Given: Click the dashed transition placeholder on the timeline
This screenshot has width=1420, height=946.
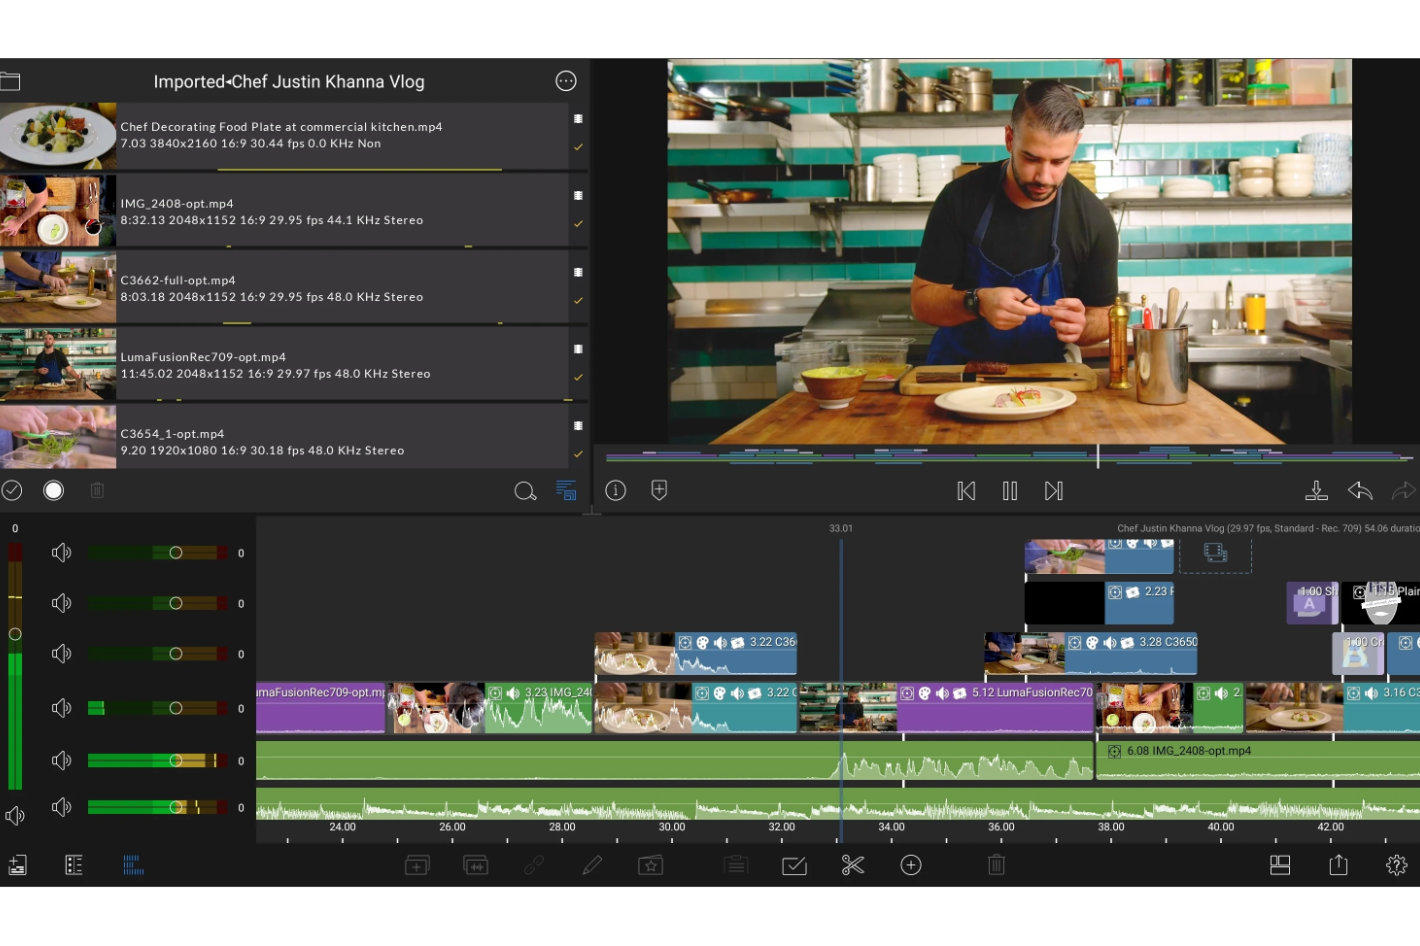Looking at the screenshot, I should pos(1216,554).
